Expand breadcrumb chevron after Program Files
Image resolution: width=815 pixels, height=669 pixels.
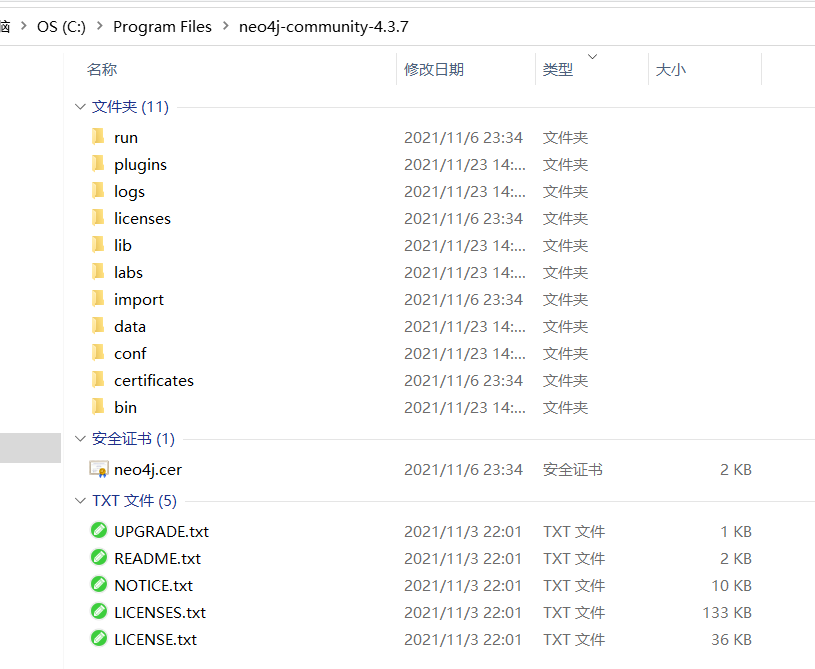pyautogui.click(x=226, y=26)
